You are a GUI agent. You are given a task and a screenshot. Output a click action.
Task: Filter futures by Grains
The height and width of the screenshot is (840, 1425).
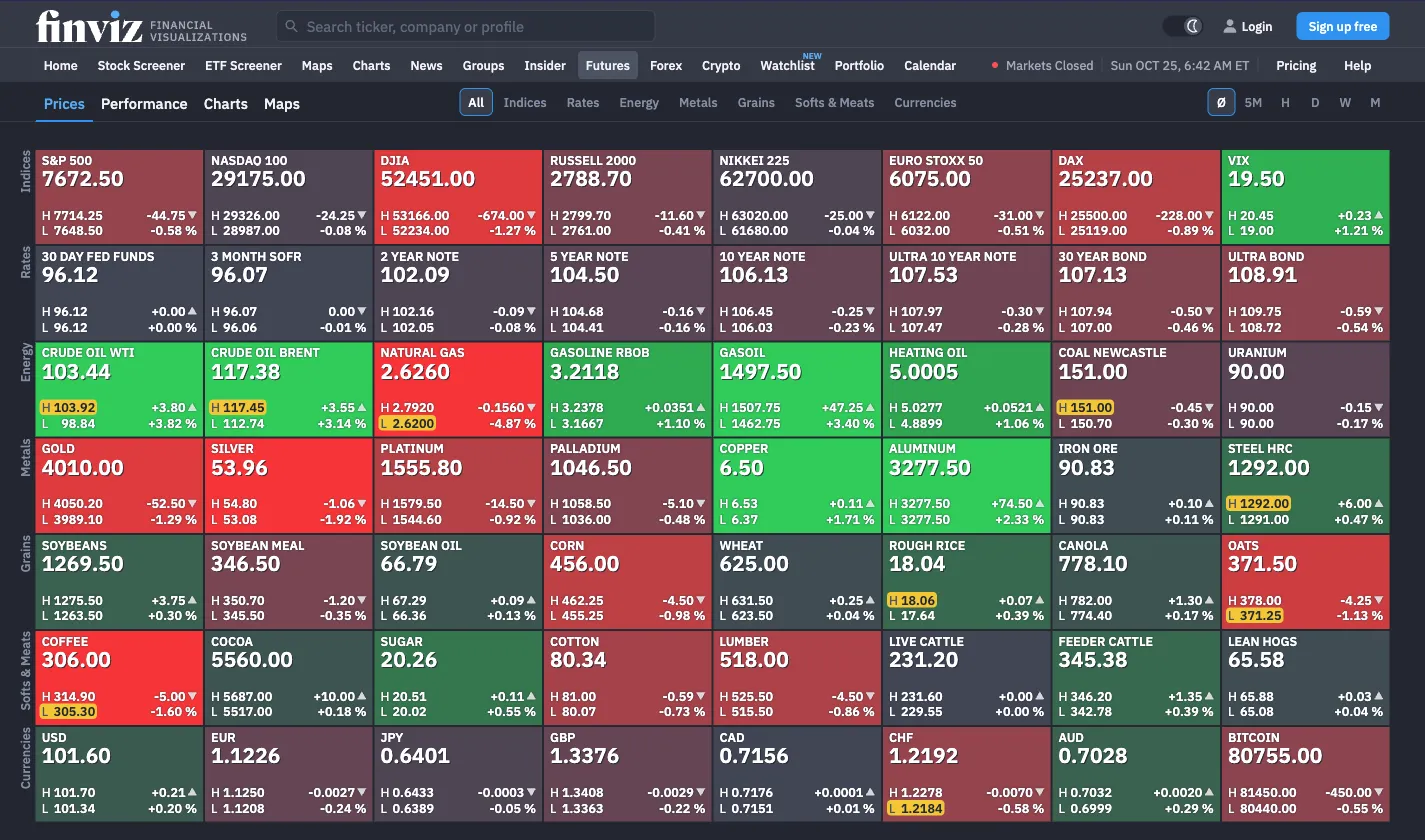tap(756, 103)
